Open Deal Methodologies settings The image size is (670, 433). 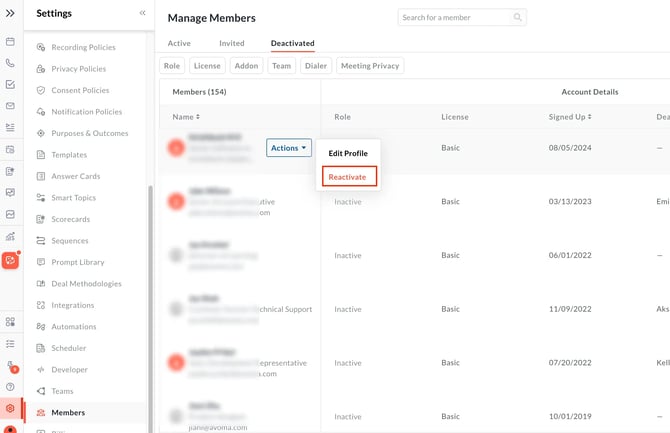pos(86,284)
